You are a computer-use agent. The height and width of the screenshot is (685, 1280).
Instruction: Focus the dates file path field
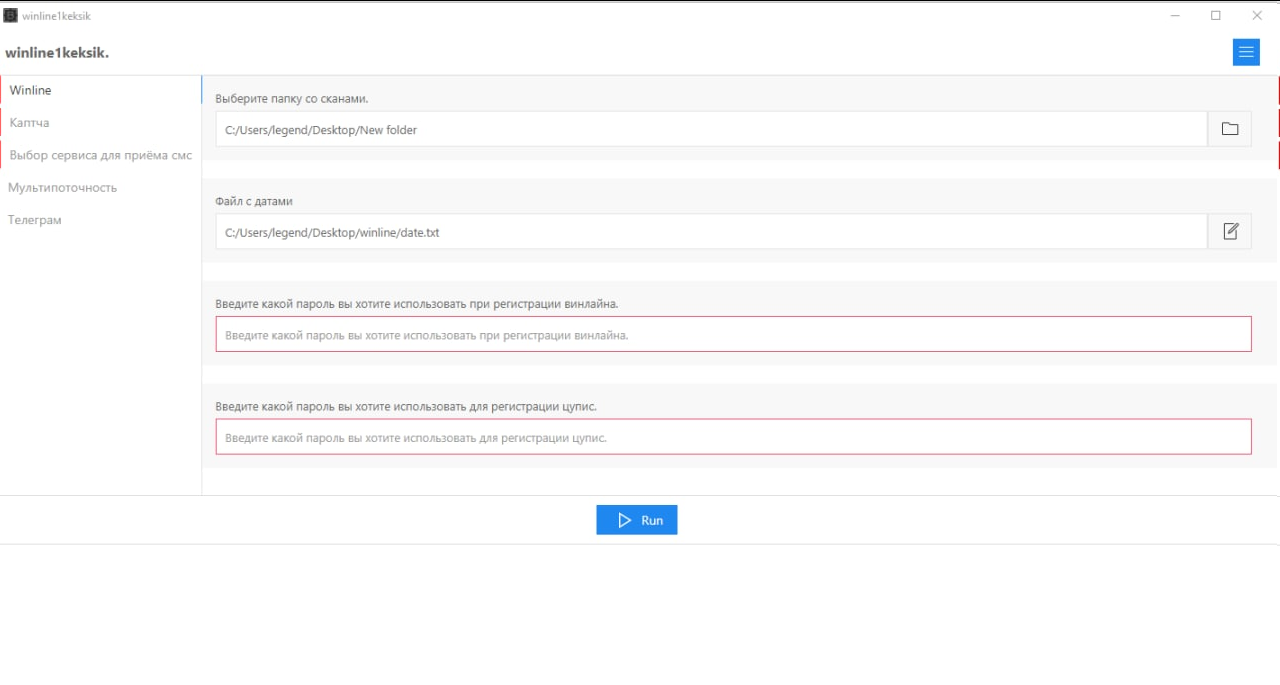click(x=712, y=232)
